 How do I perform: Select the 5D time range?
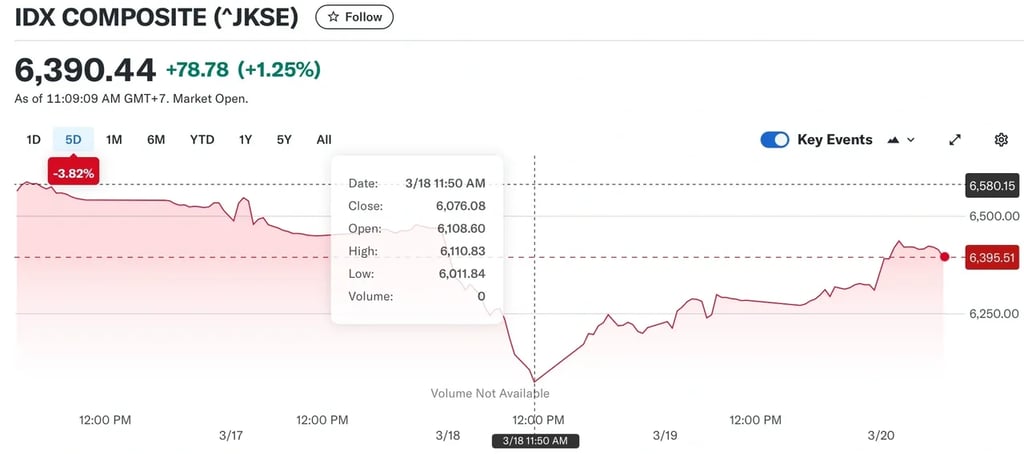pos(73,140)
